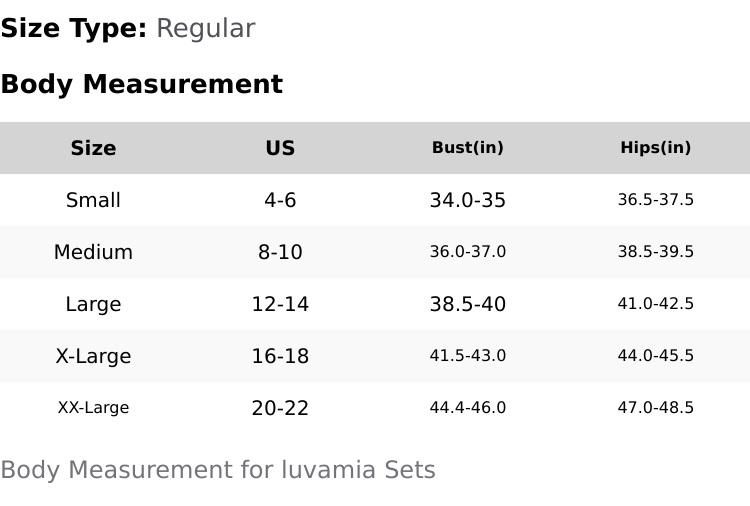This screenshot has width=750, height=506.
Task: Click the US size 20-22 cell
Action: point(280,408)
